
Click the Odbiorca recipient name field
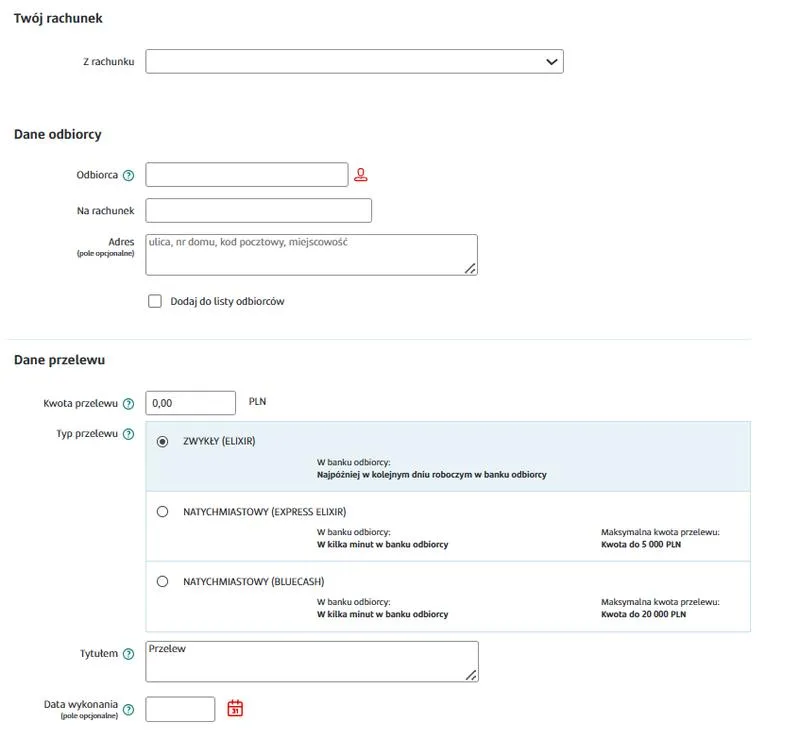click(245, 173)
